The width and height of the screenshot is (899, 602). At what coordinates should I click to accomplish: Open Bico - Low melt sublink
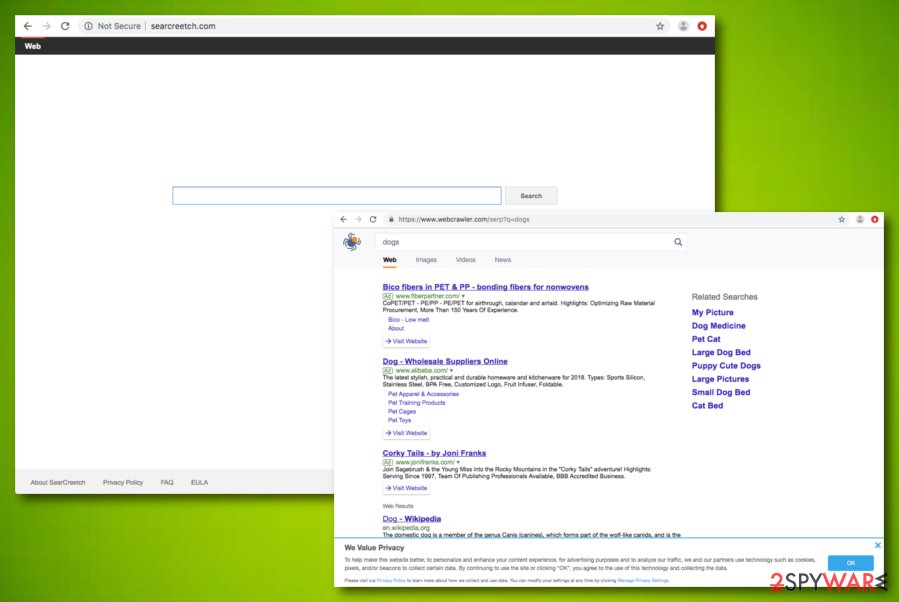(409, 320)
